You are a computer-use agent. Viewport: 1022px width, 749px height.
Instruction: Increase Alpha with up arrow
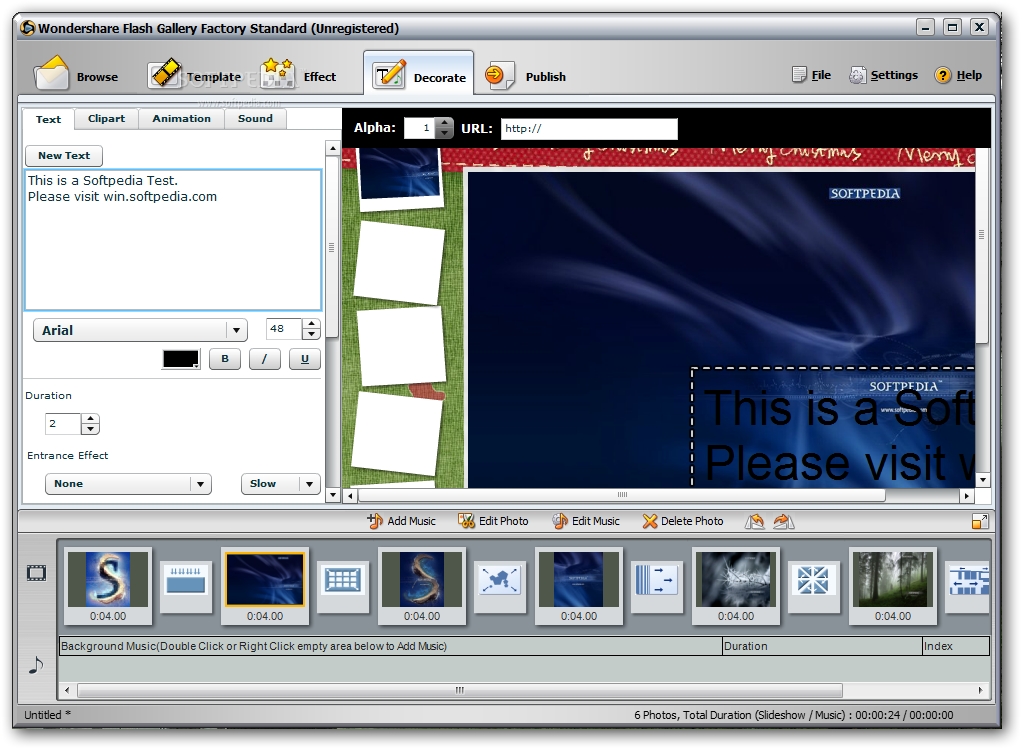(445, 123)
